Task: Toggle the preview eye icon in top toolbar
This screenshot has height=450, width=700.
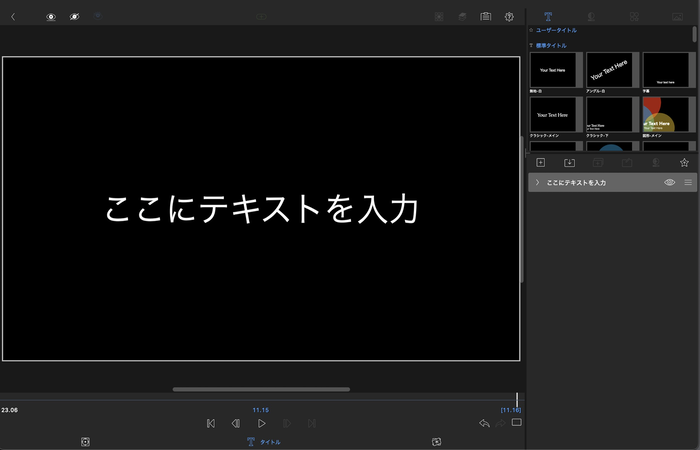Action: click(x=51, y=17)
